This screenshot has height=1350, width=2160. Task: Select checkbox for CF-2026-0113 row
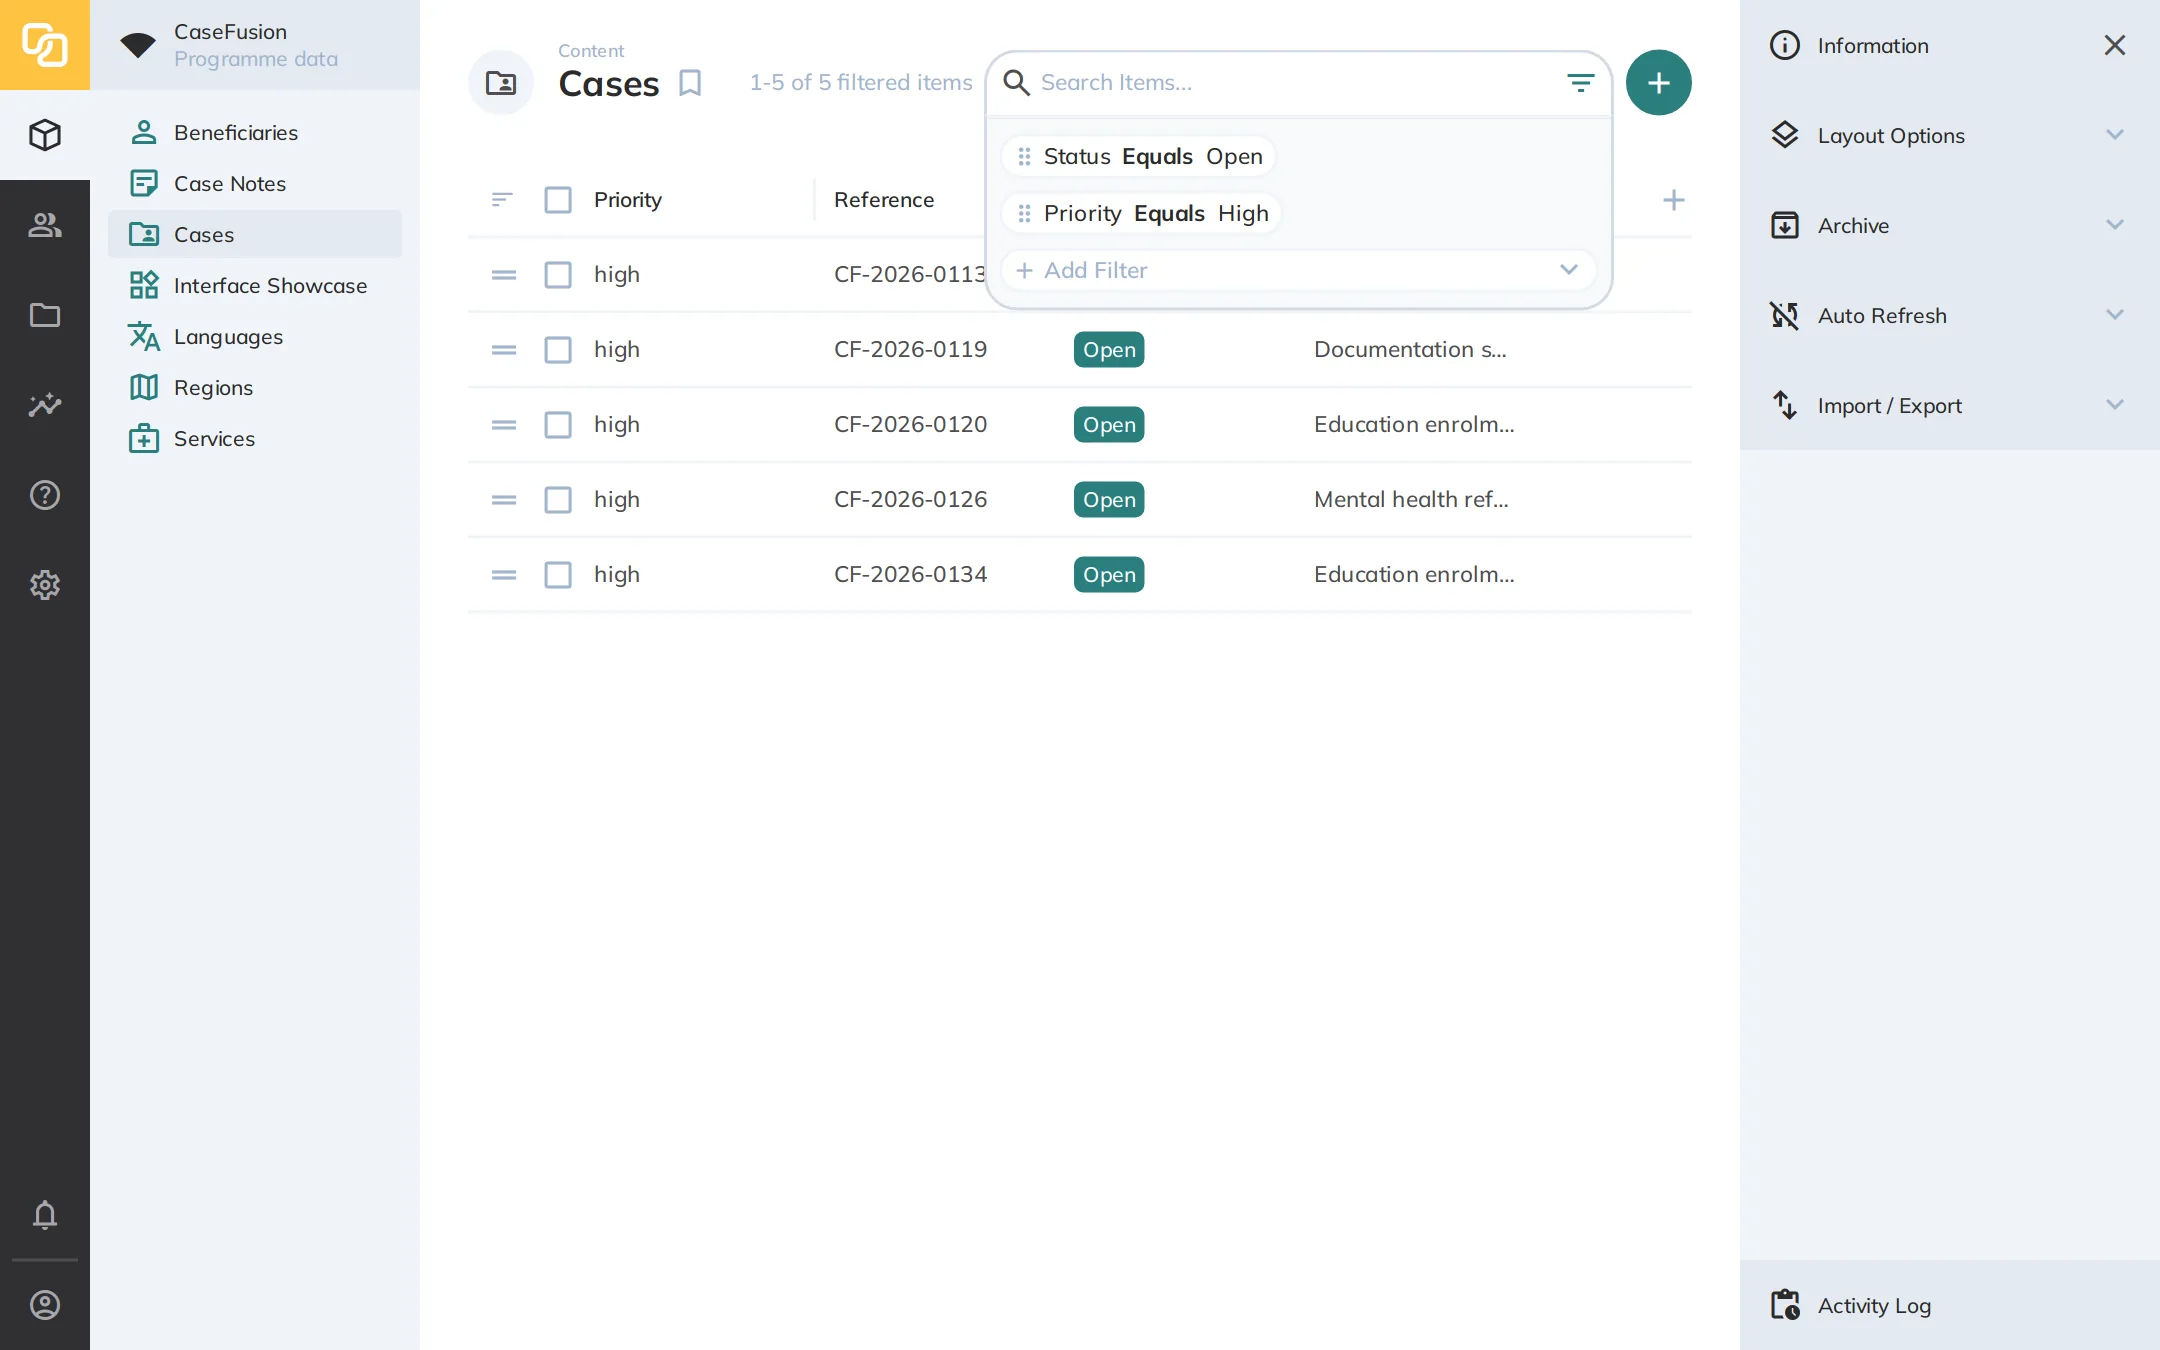[x=558, y=275]
